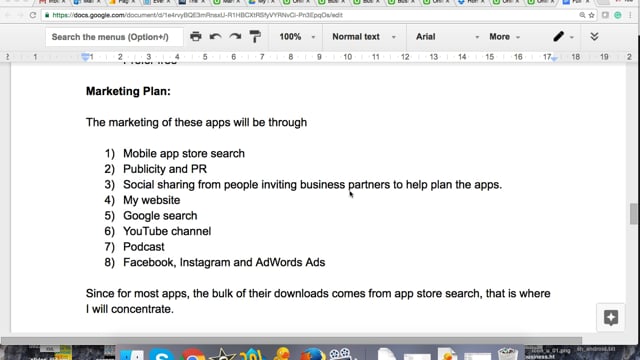Image resolution: width=640 pixels, height=360 pixels.
Task: Click the zoom magnifier icon in address bar
Action: tap(582, 15)
